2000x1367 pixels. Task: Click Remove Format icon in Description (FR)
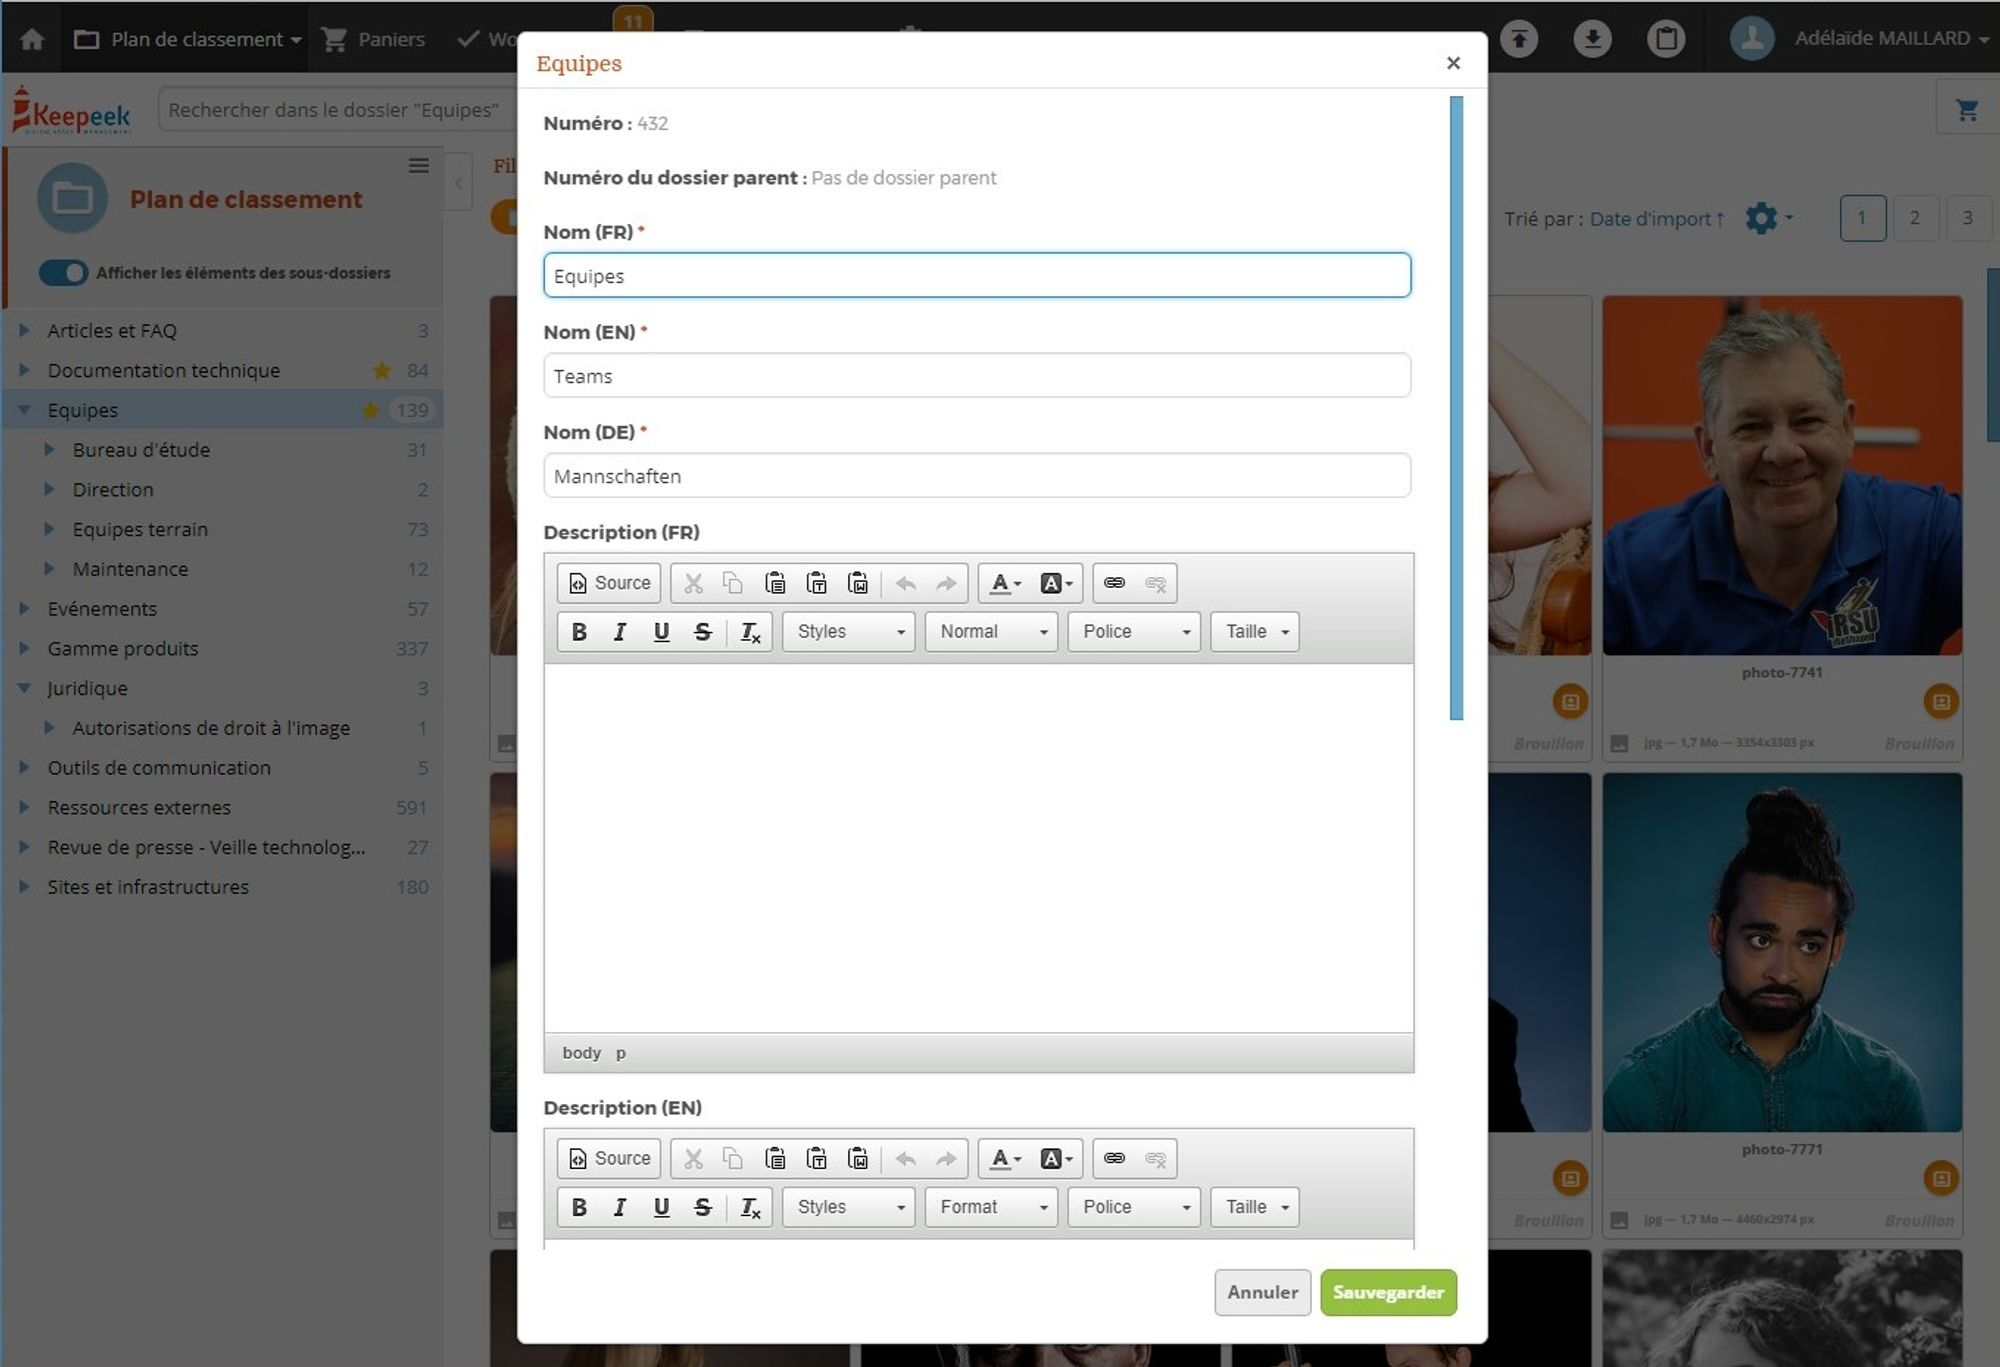[x=750, y=632]
